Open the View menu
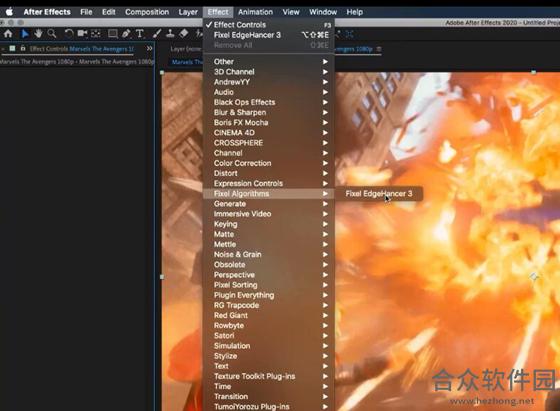Image resolution: width=560 pixels, height=411 pixels. coord(291,12)
